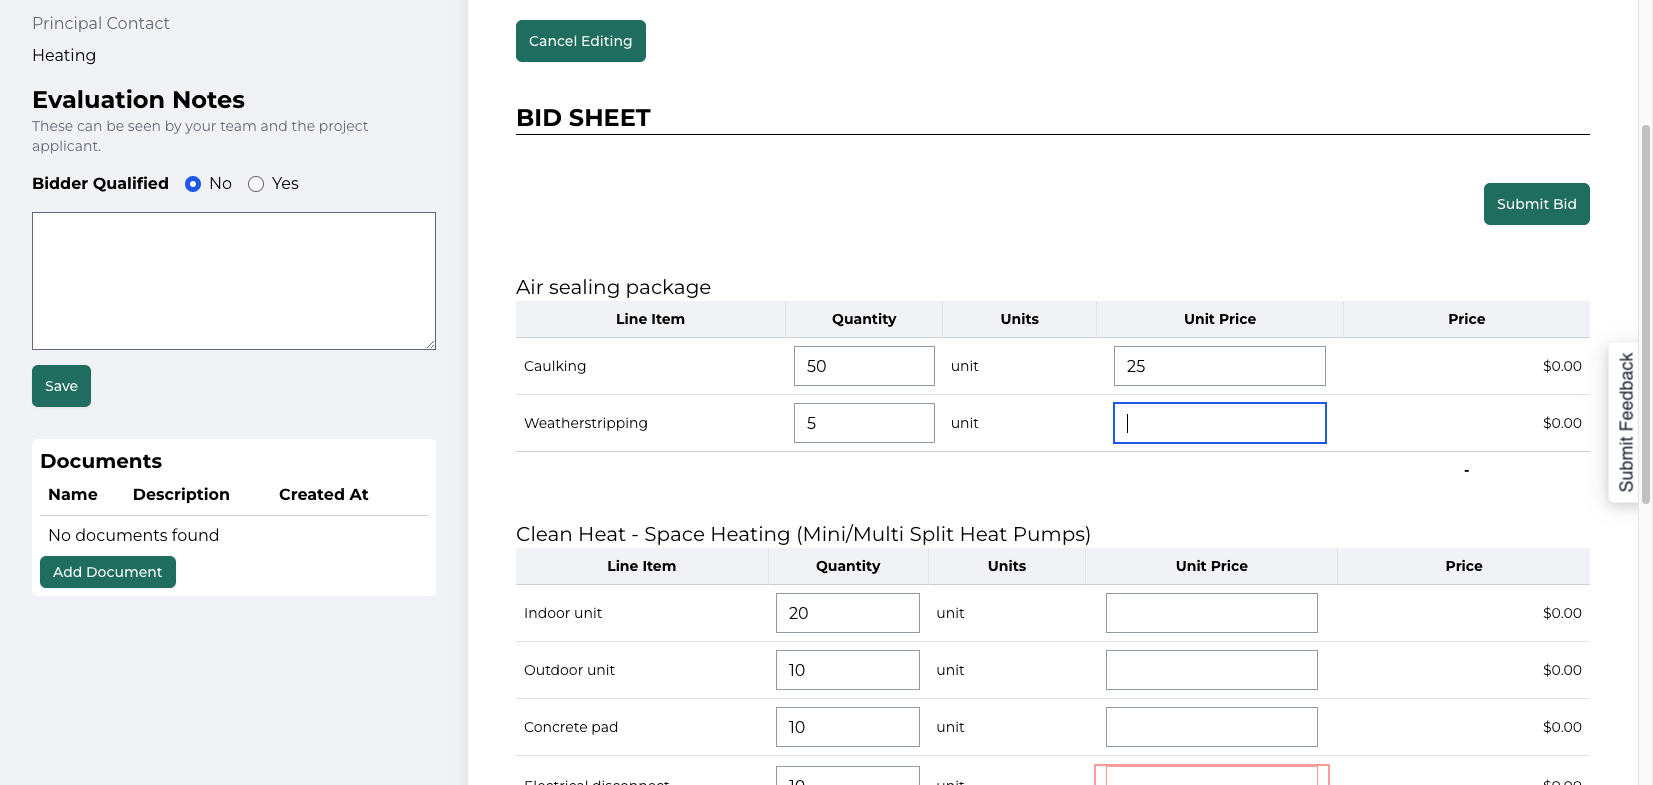This screenshot has height=785, width=1653.
Task: Set the Outdoor unit's unit price
Action: [1212, 670]
